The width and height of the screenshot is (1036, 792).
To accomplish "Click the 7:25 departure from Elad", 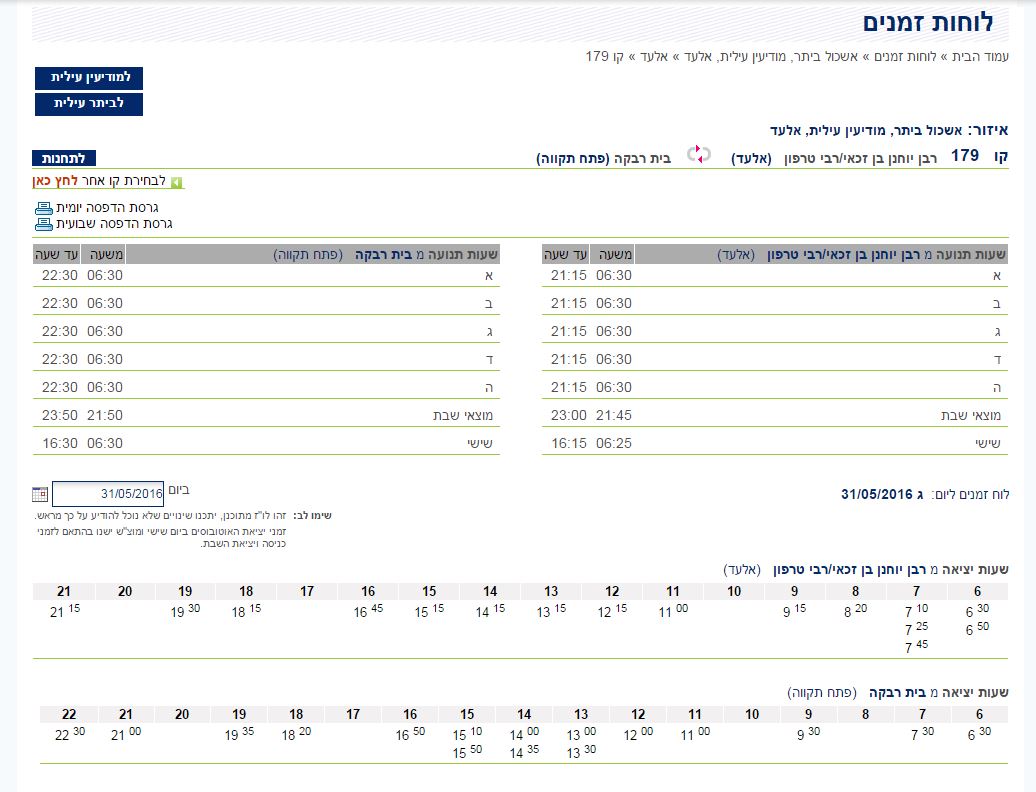I will (916, 628).
